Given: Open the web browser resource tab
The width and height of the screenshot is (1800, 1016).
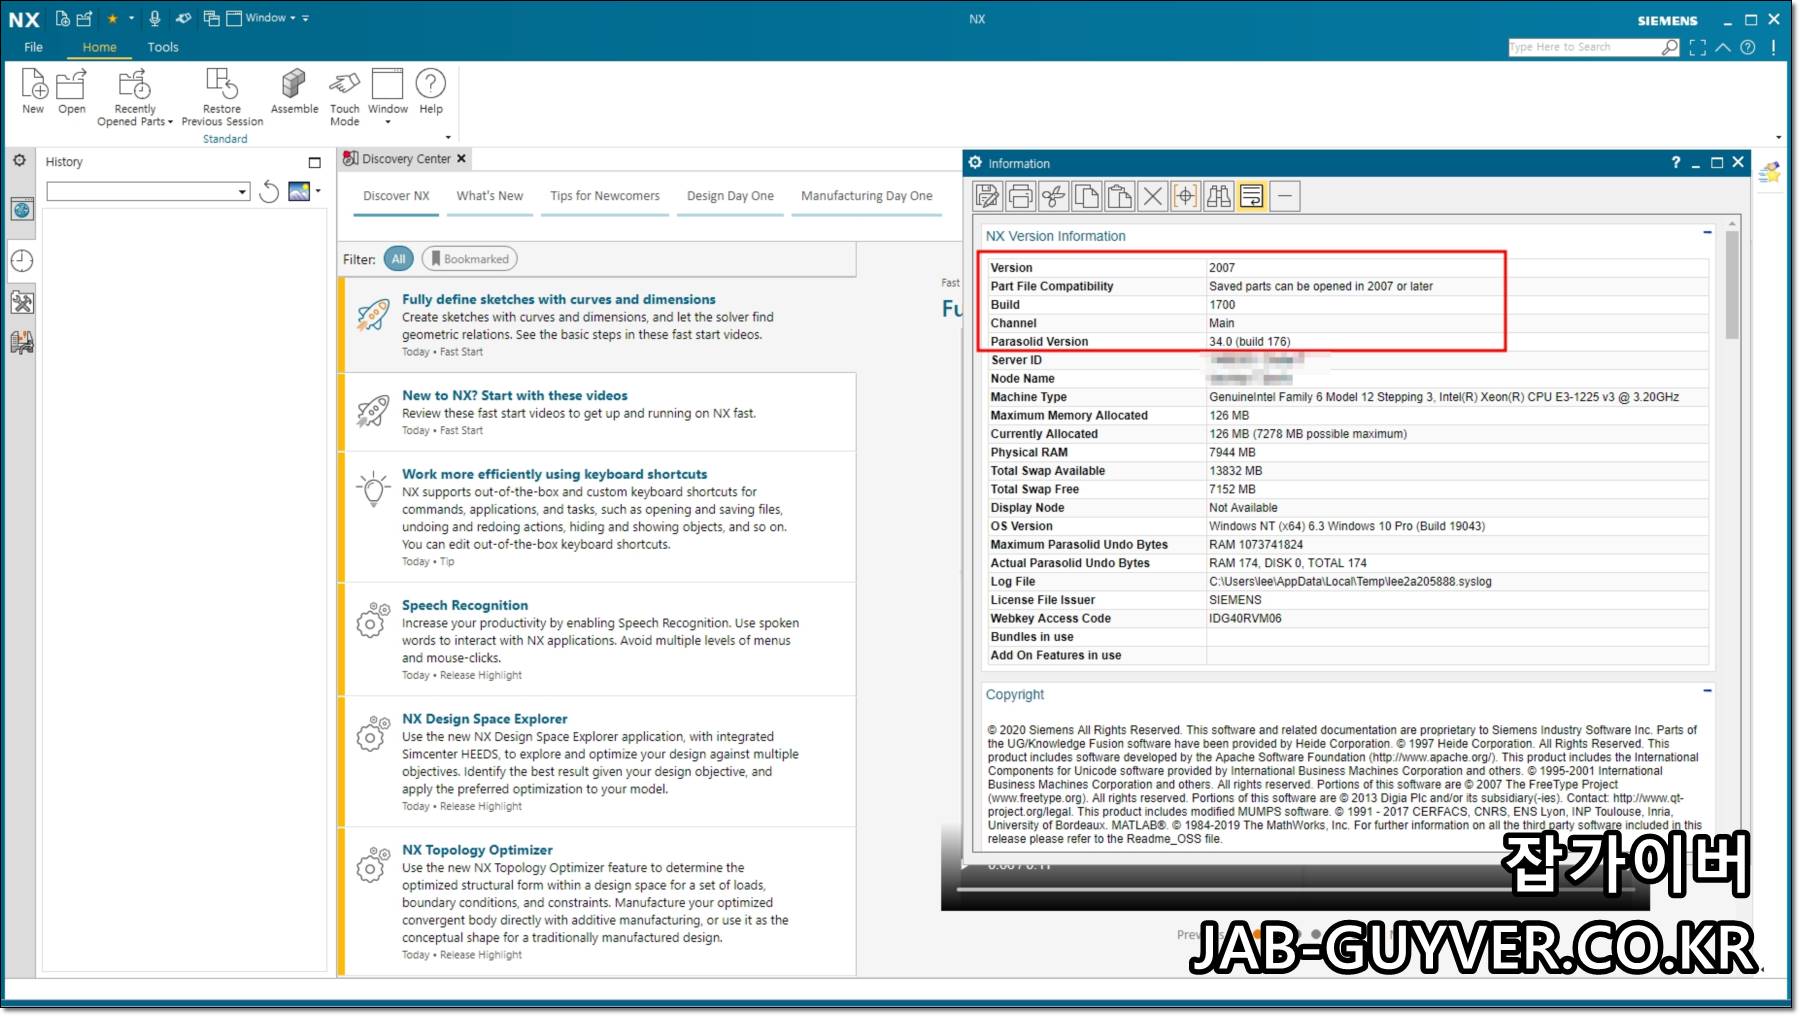Looking at the screenshot, I should [22, 209].
